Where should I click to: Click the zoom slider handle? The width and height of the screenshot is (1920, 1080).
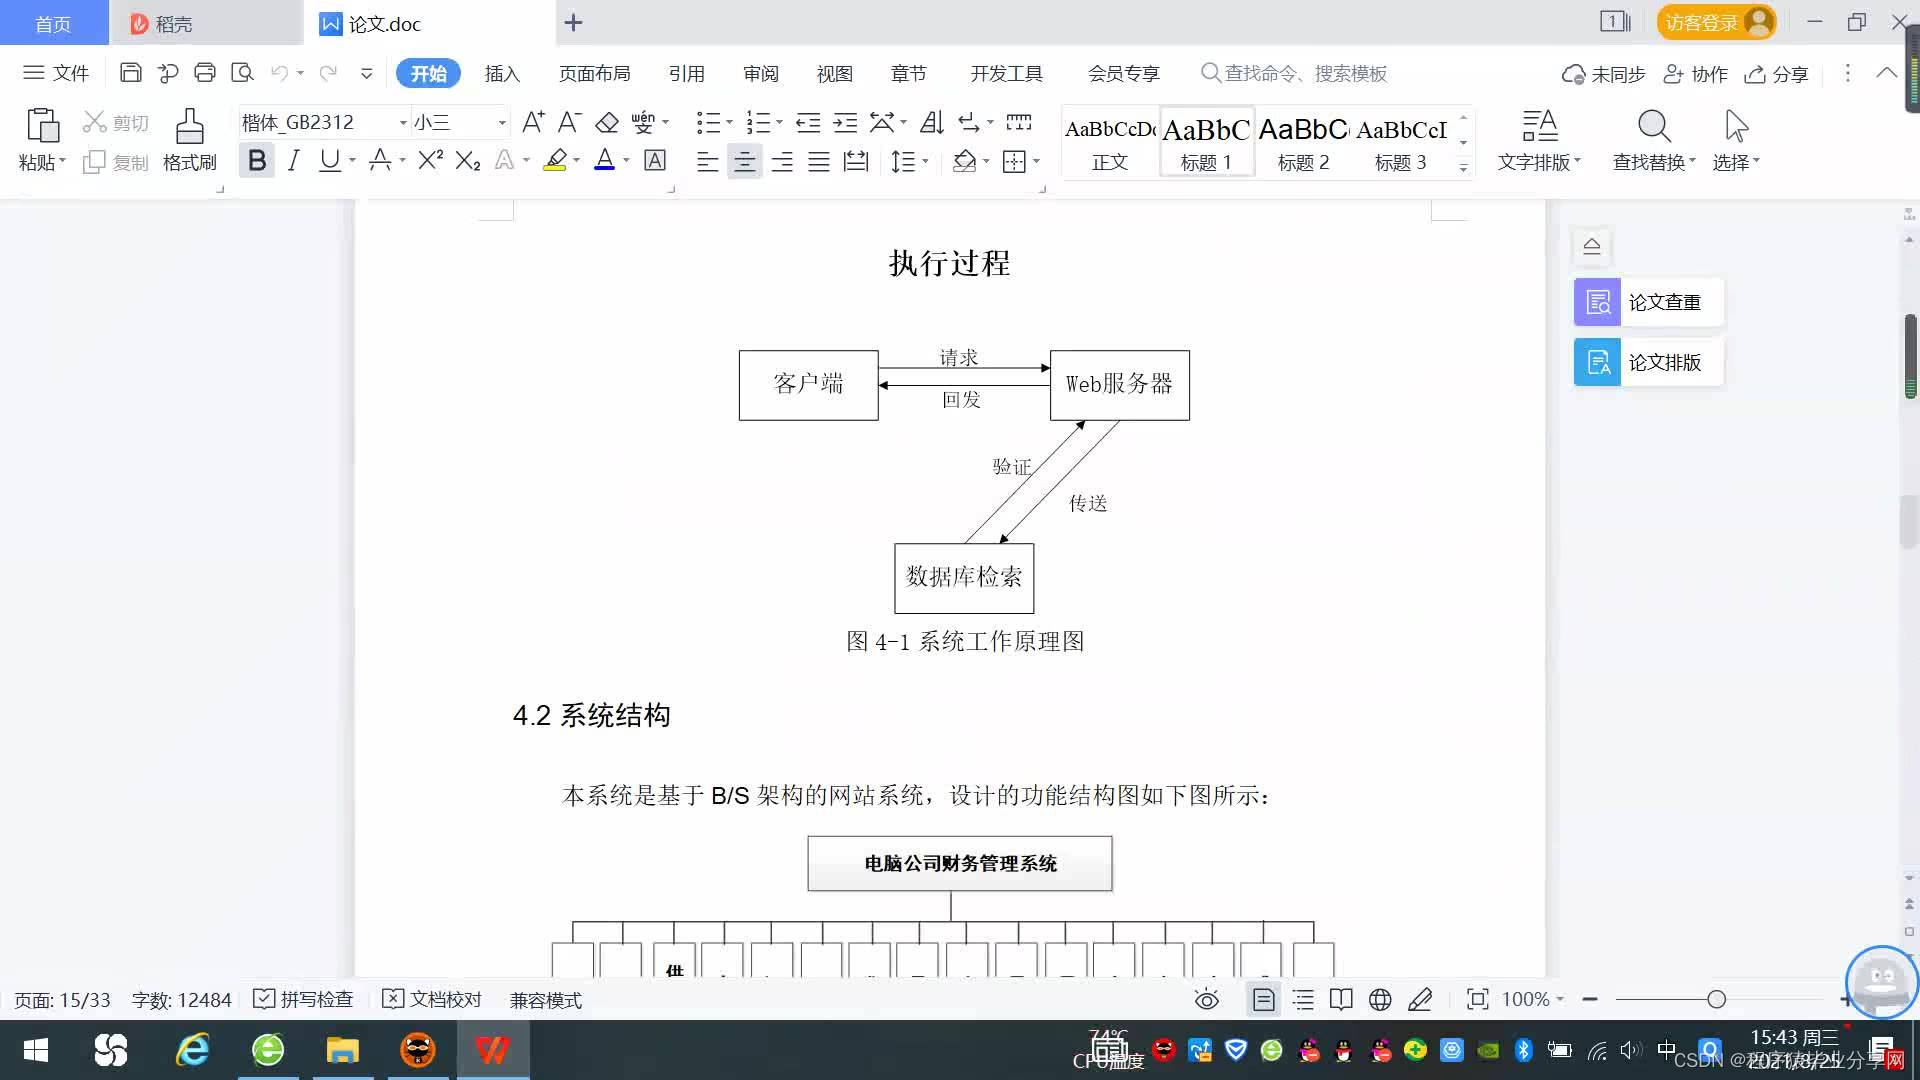click(1716, 999)
